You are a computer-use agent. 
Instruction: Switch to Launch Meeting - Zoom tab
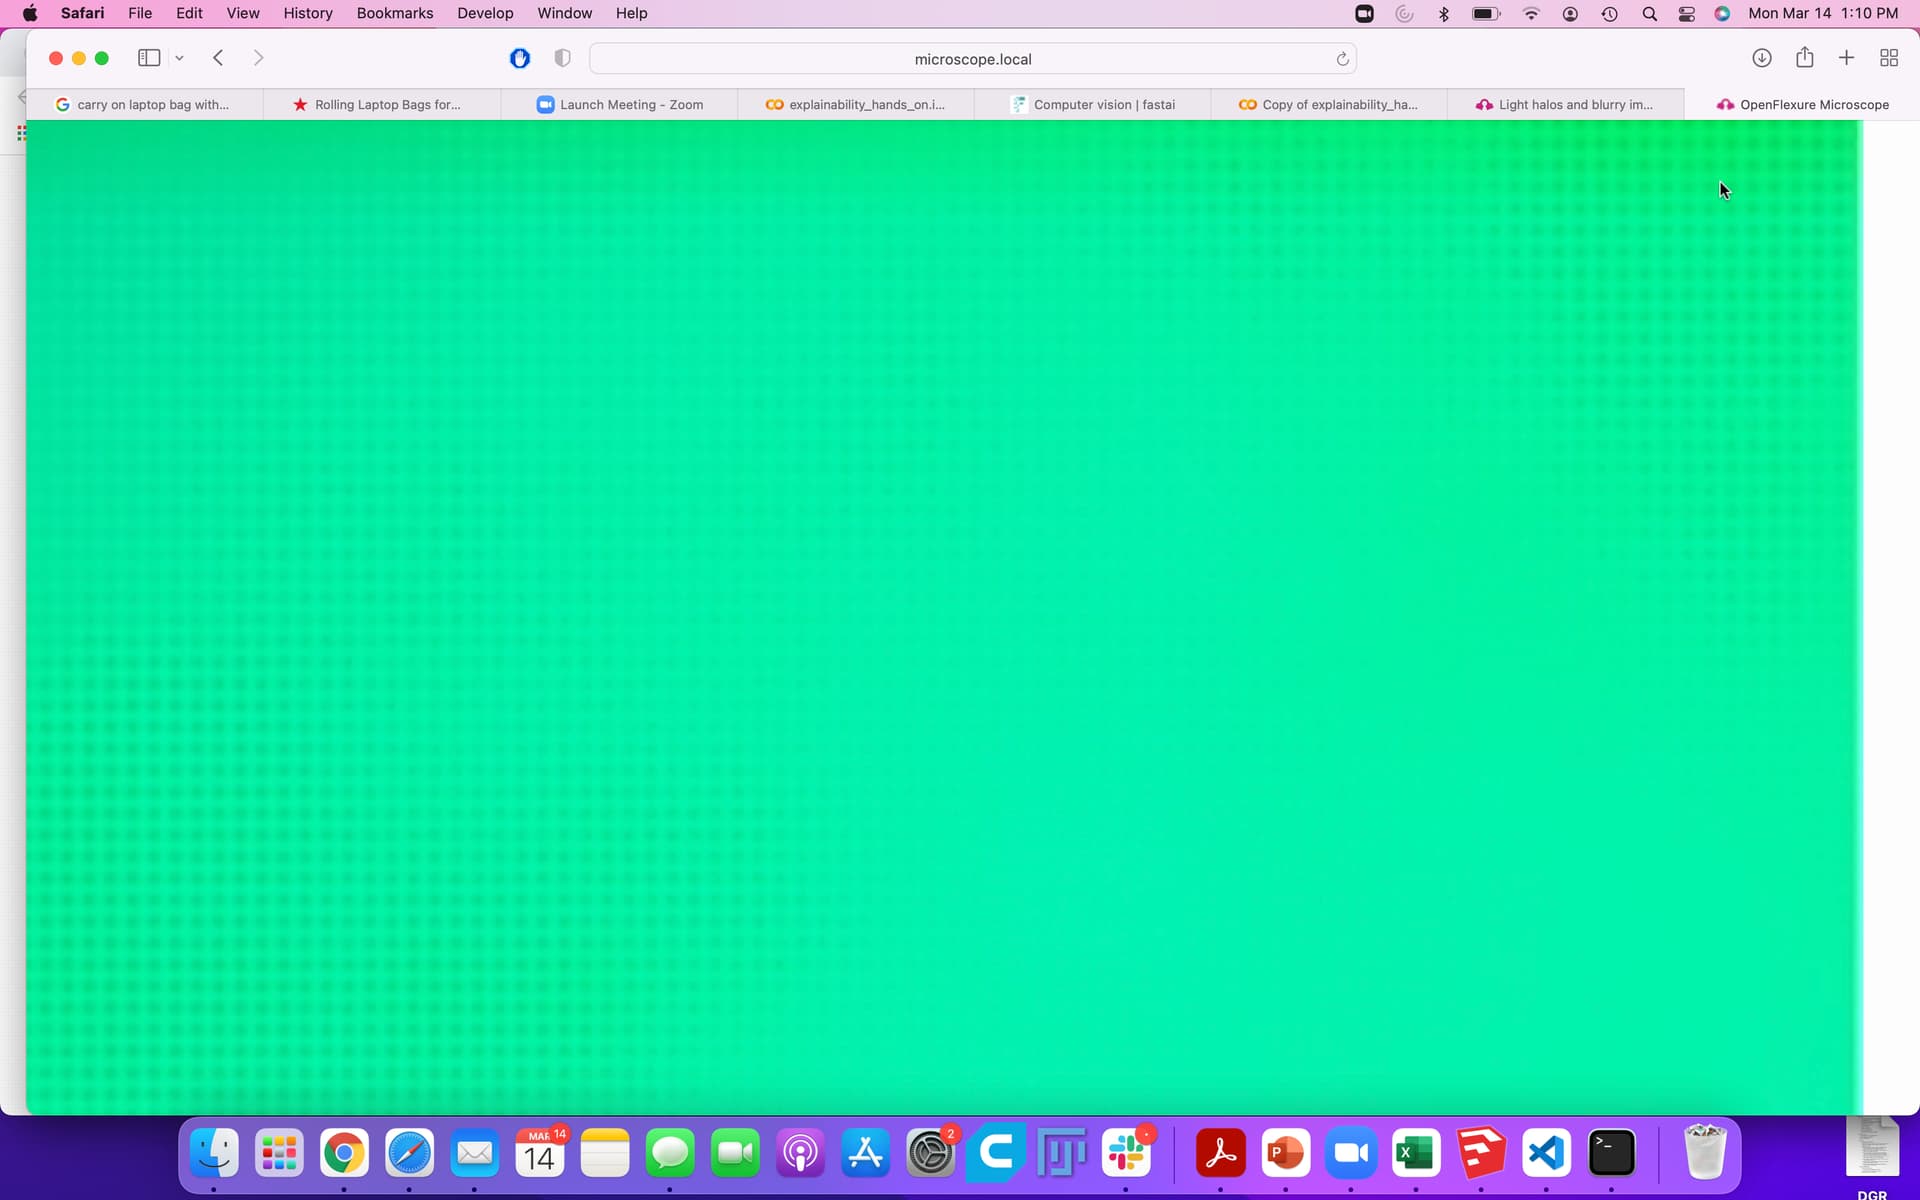click(619, 104)
